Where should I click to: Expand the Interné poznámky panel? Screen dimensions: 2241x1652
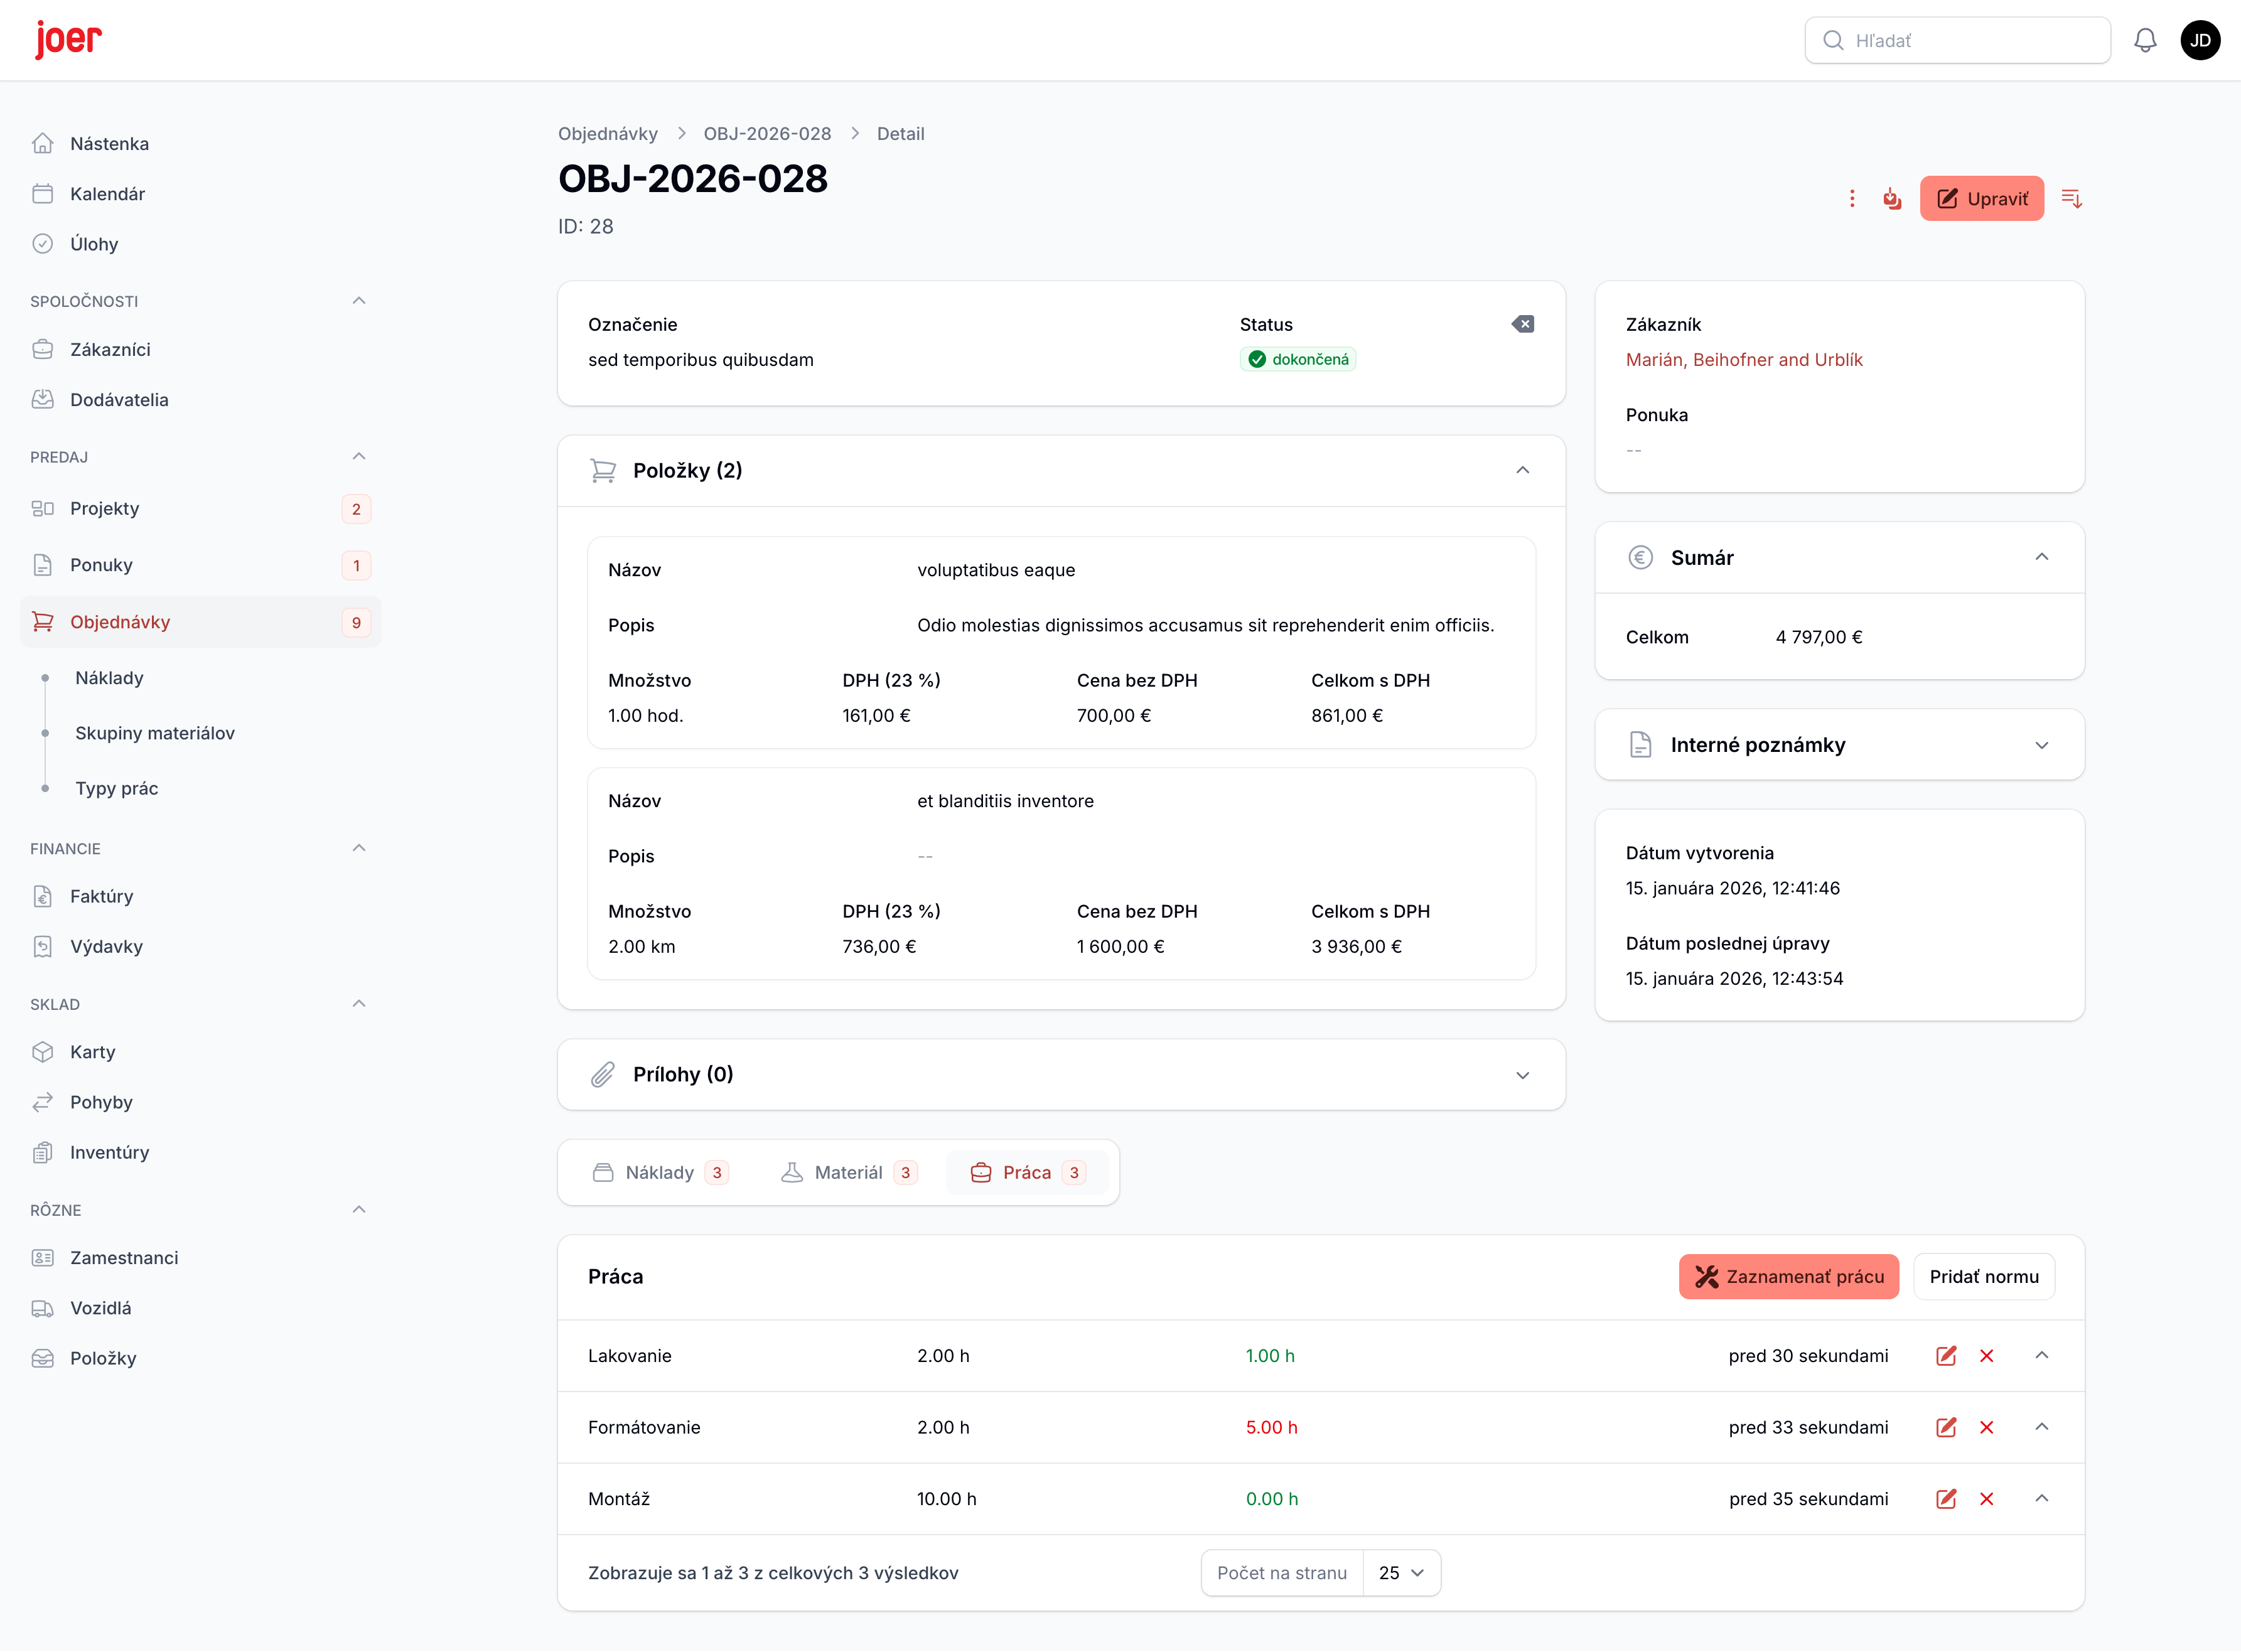click(2041, 745)
